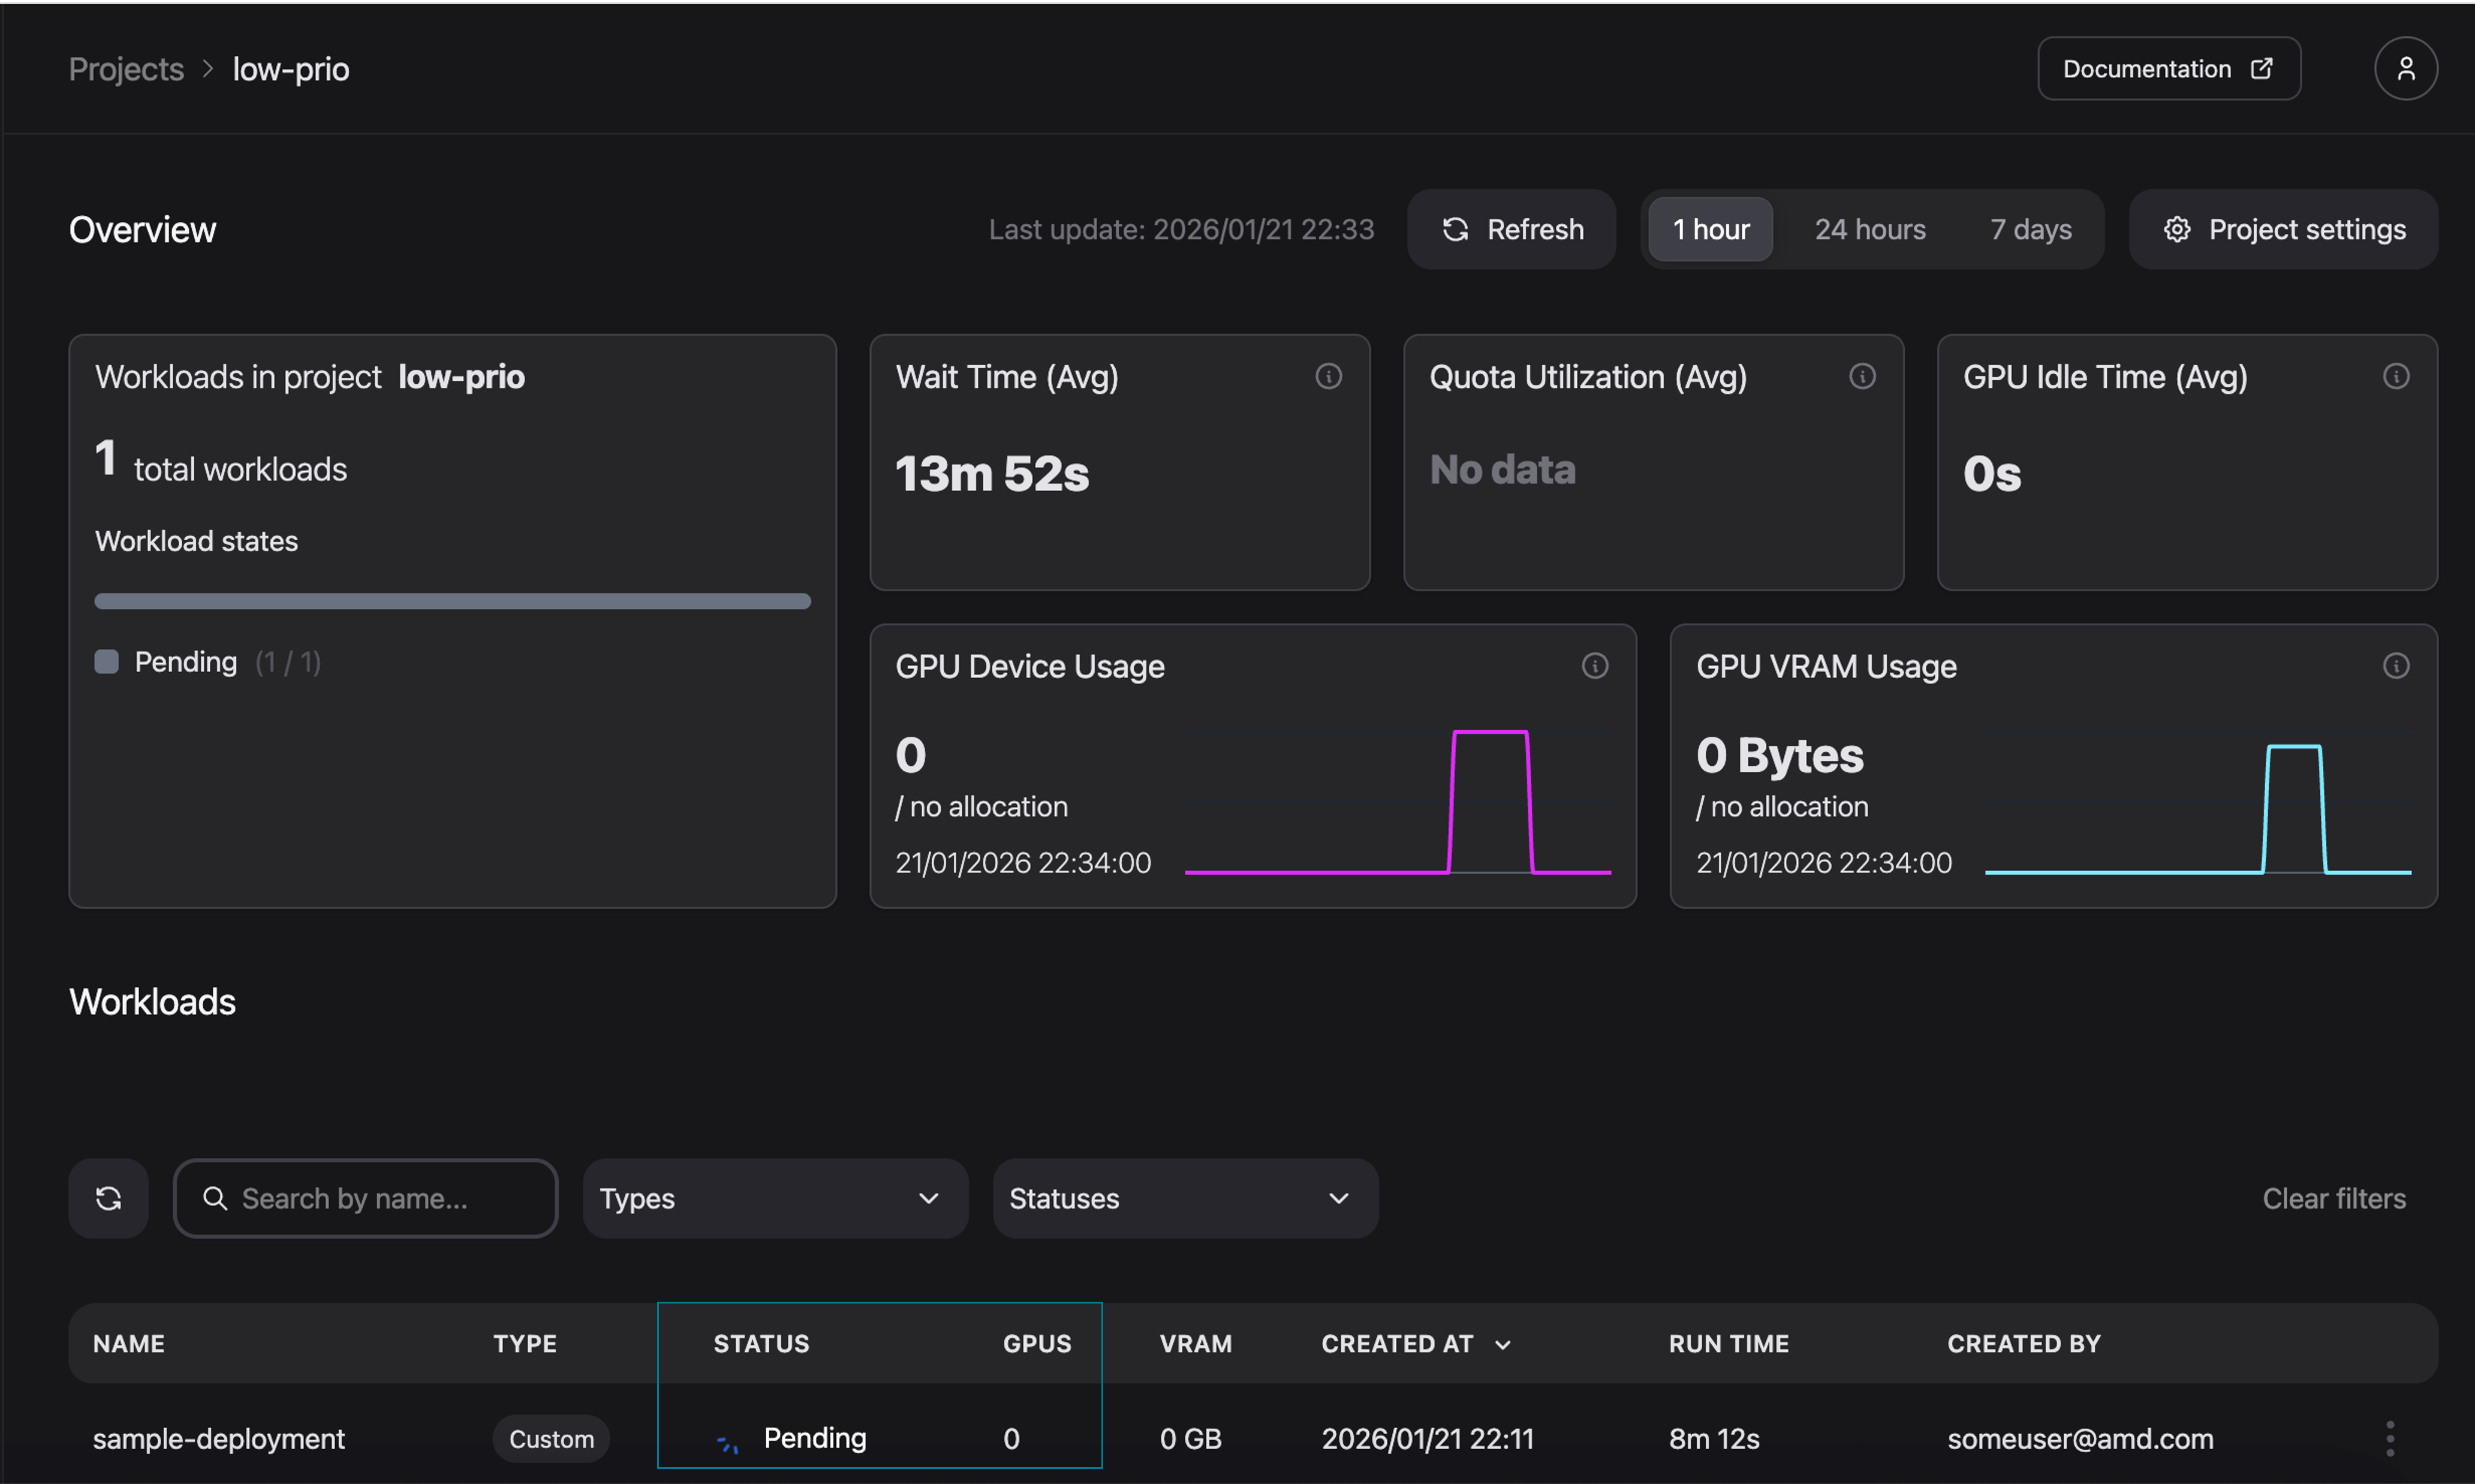Switch to 7 days time range
Viewport: 2475px width, 1484px height.
[2030, 230]
